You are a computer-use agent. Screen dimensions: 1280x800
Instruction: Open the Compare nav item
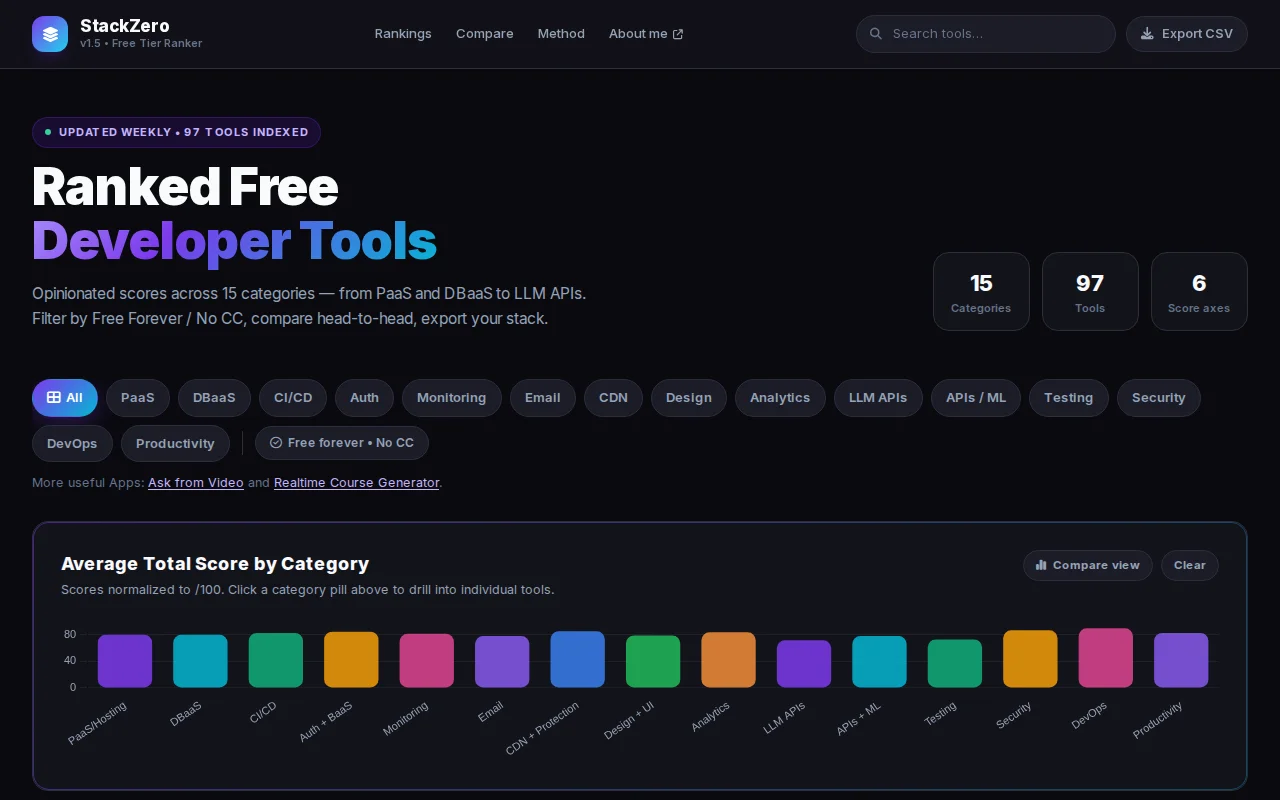485,34
